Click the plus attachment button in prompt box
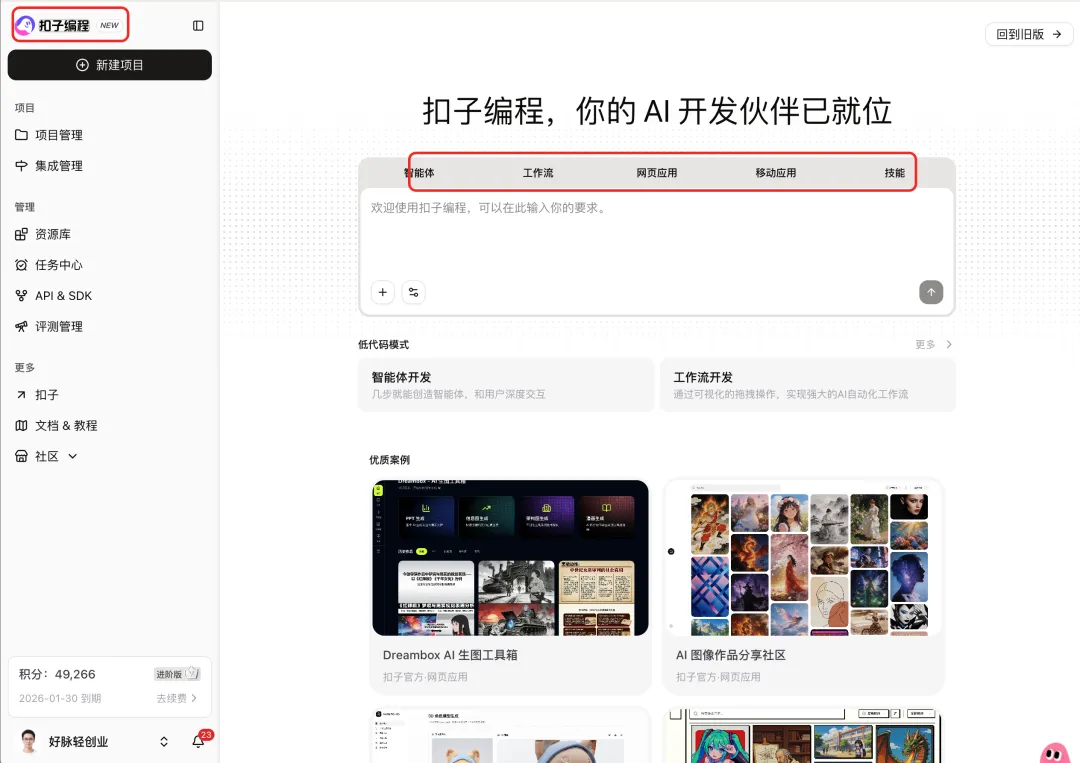This screenshot has height=763, width=1080. coord(383,292)
